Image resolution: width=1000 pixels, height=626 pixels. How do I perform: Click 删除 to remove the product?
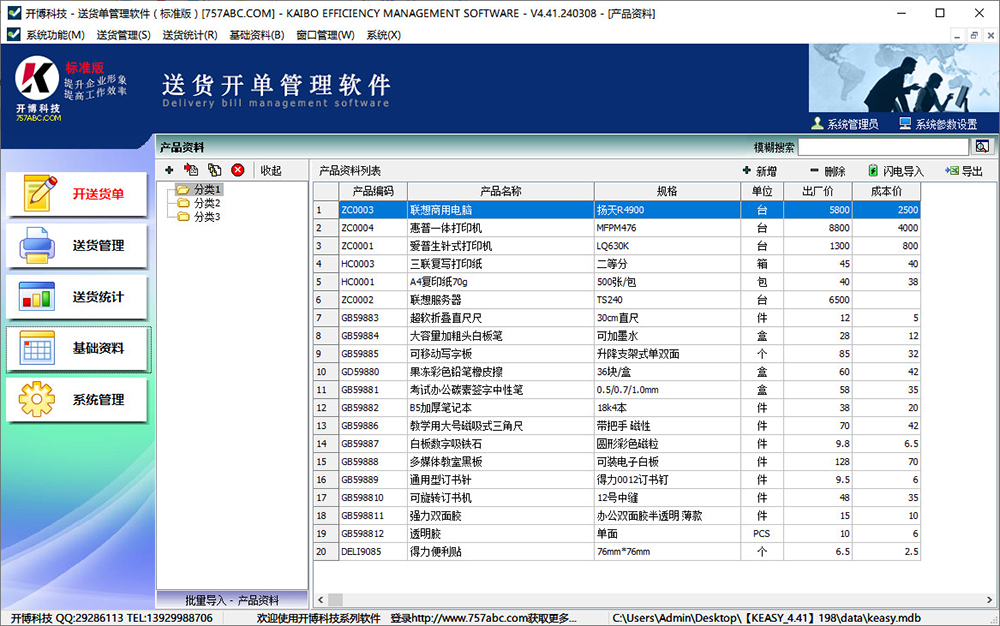[x=828, y=171]
